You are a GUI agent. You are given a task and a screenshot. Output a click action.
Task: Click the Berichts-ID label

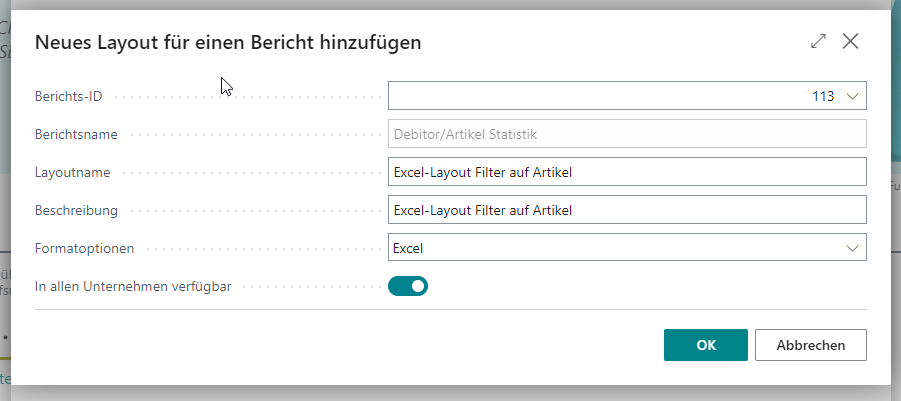click(x=68, y=96)
